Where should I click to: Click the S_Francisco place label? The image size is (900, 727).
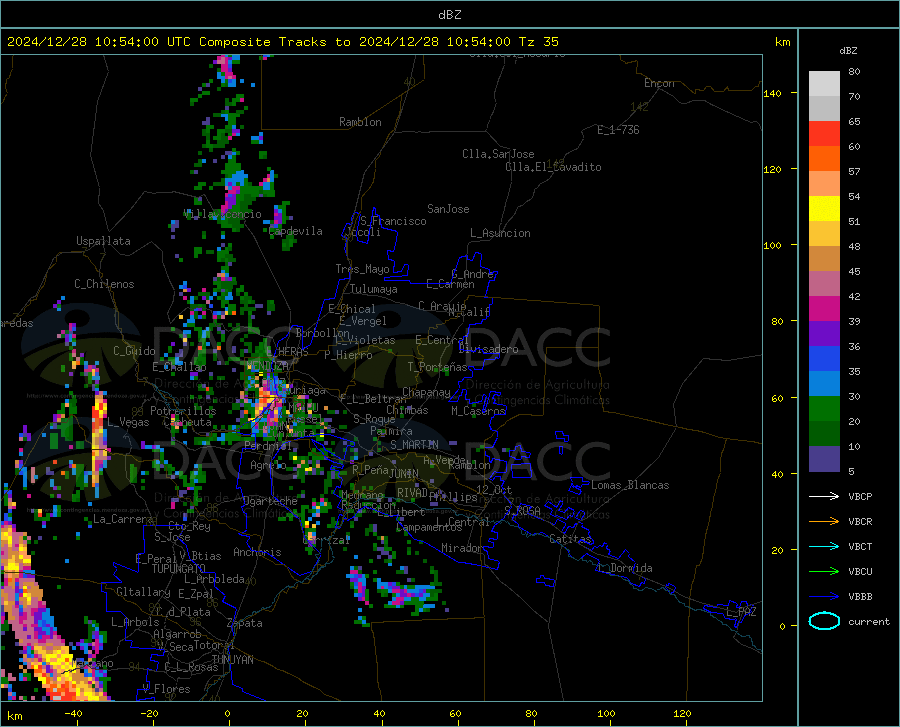tap(393, 221)
